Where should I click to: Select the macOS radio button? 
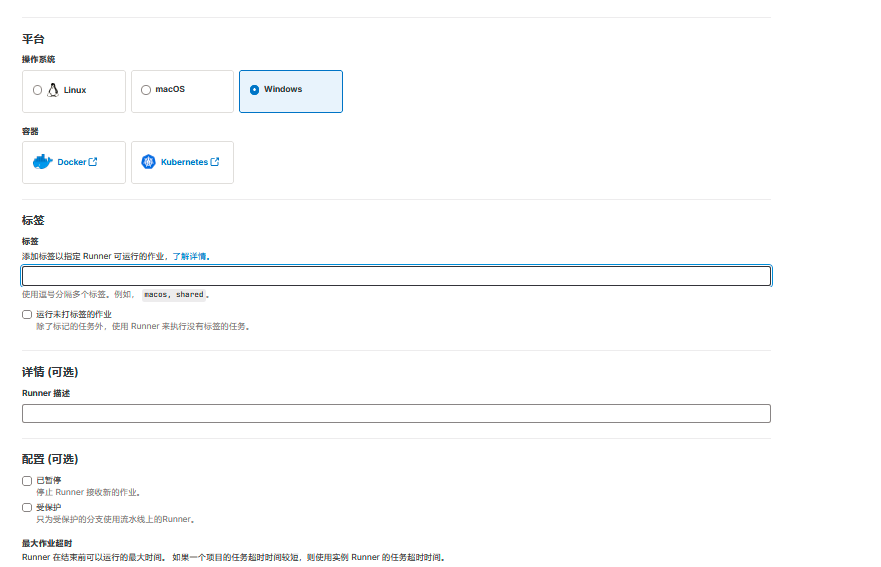click(146, 90)
